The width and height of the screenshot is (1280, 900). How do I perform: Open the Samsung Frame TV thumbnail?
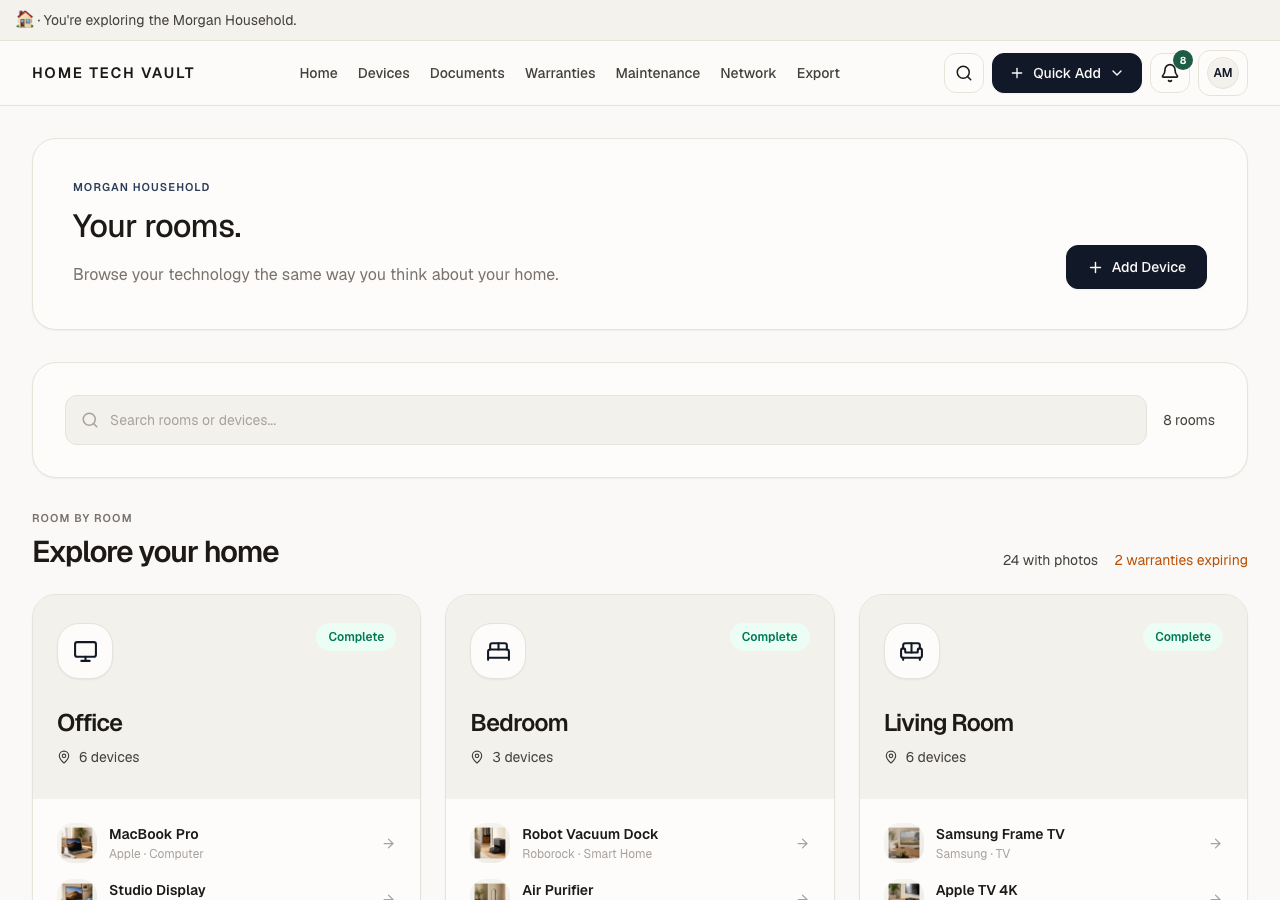904,843
